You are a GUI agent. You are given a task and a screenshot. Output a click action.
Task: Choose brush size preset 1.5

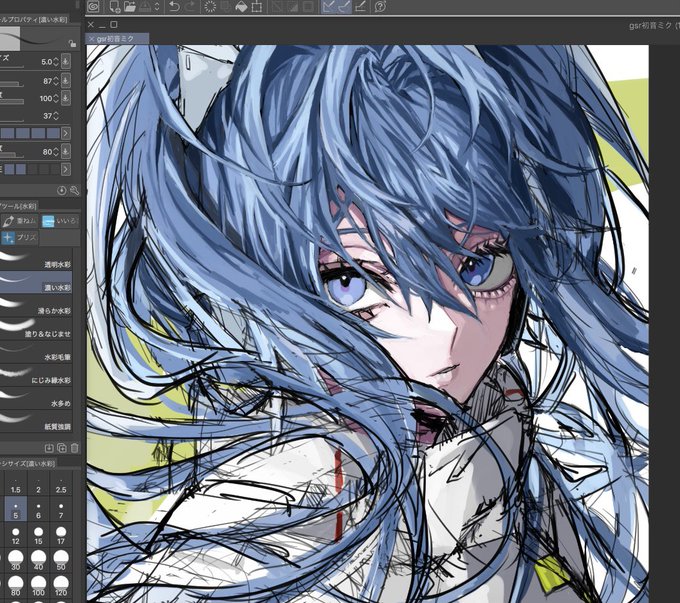coord(16,485)
